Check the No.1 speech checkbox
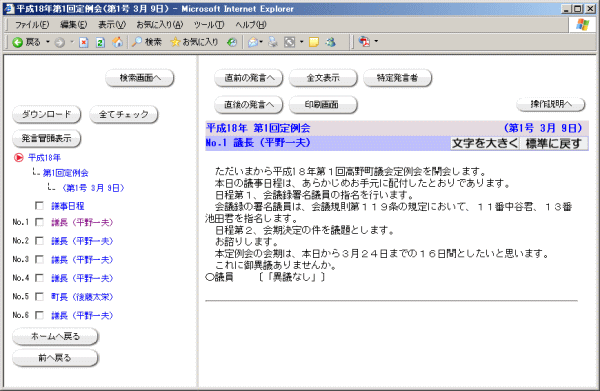Screen dimensions: 600x391 point(39,222)
